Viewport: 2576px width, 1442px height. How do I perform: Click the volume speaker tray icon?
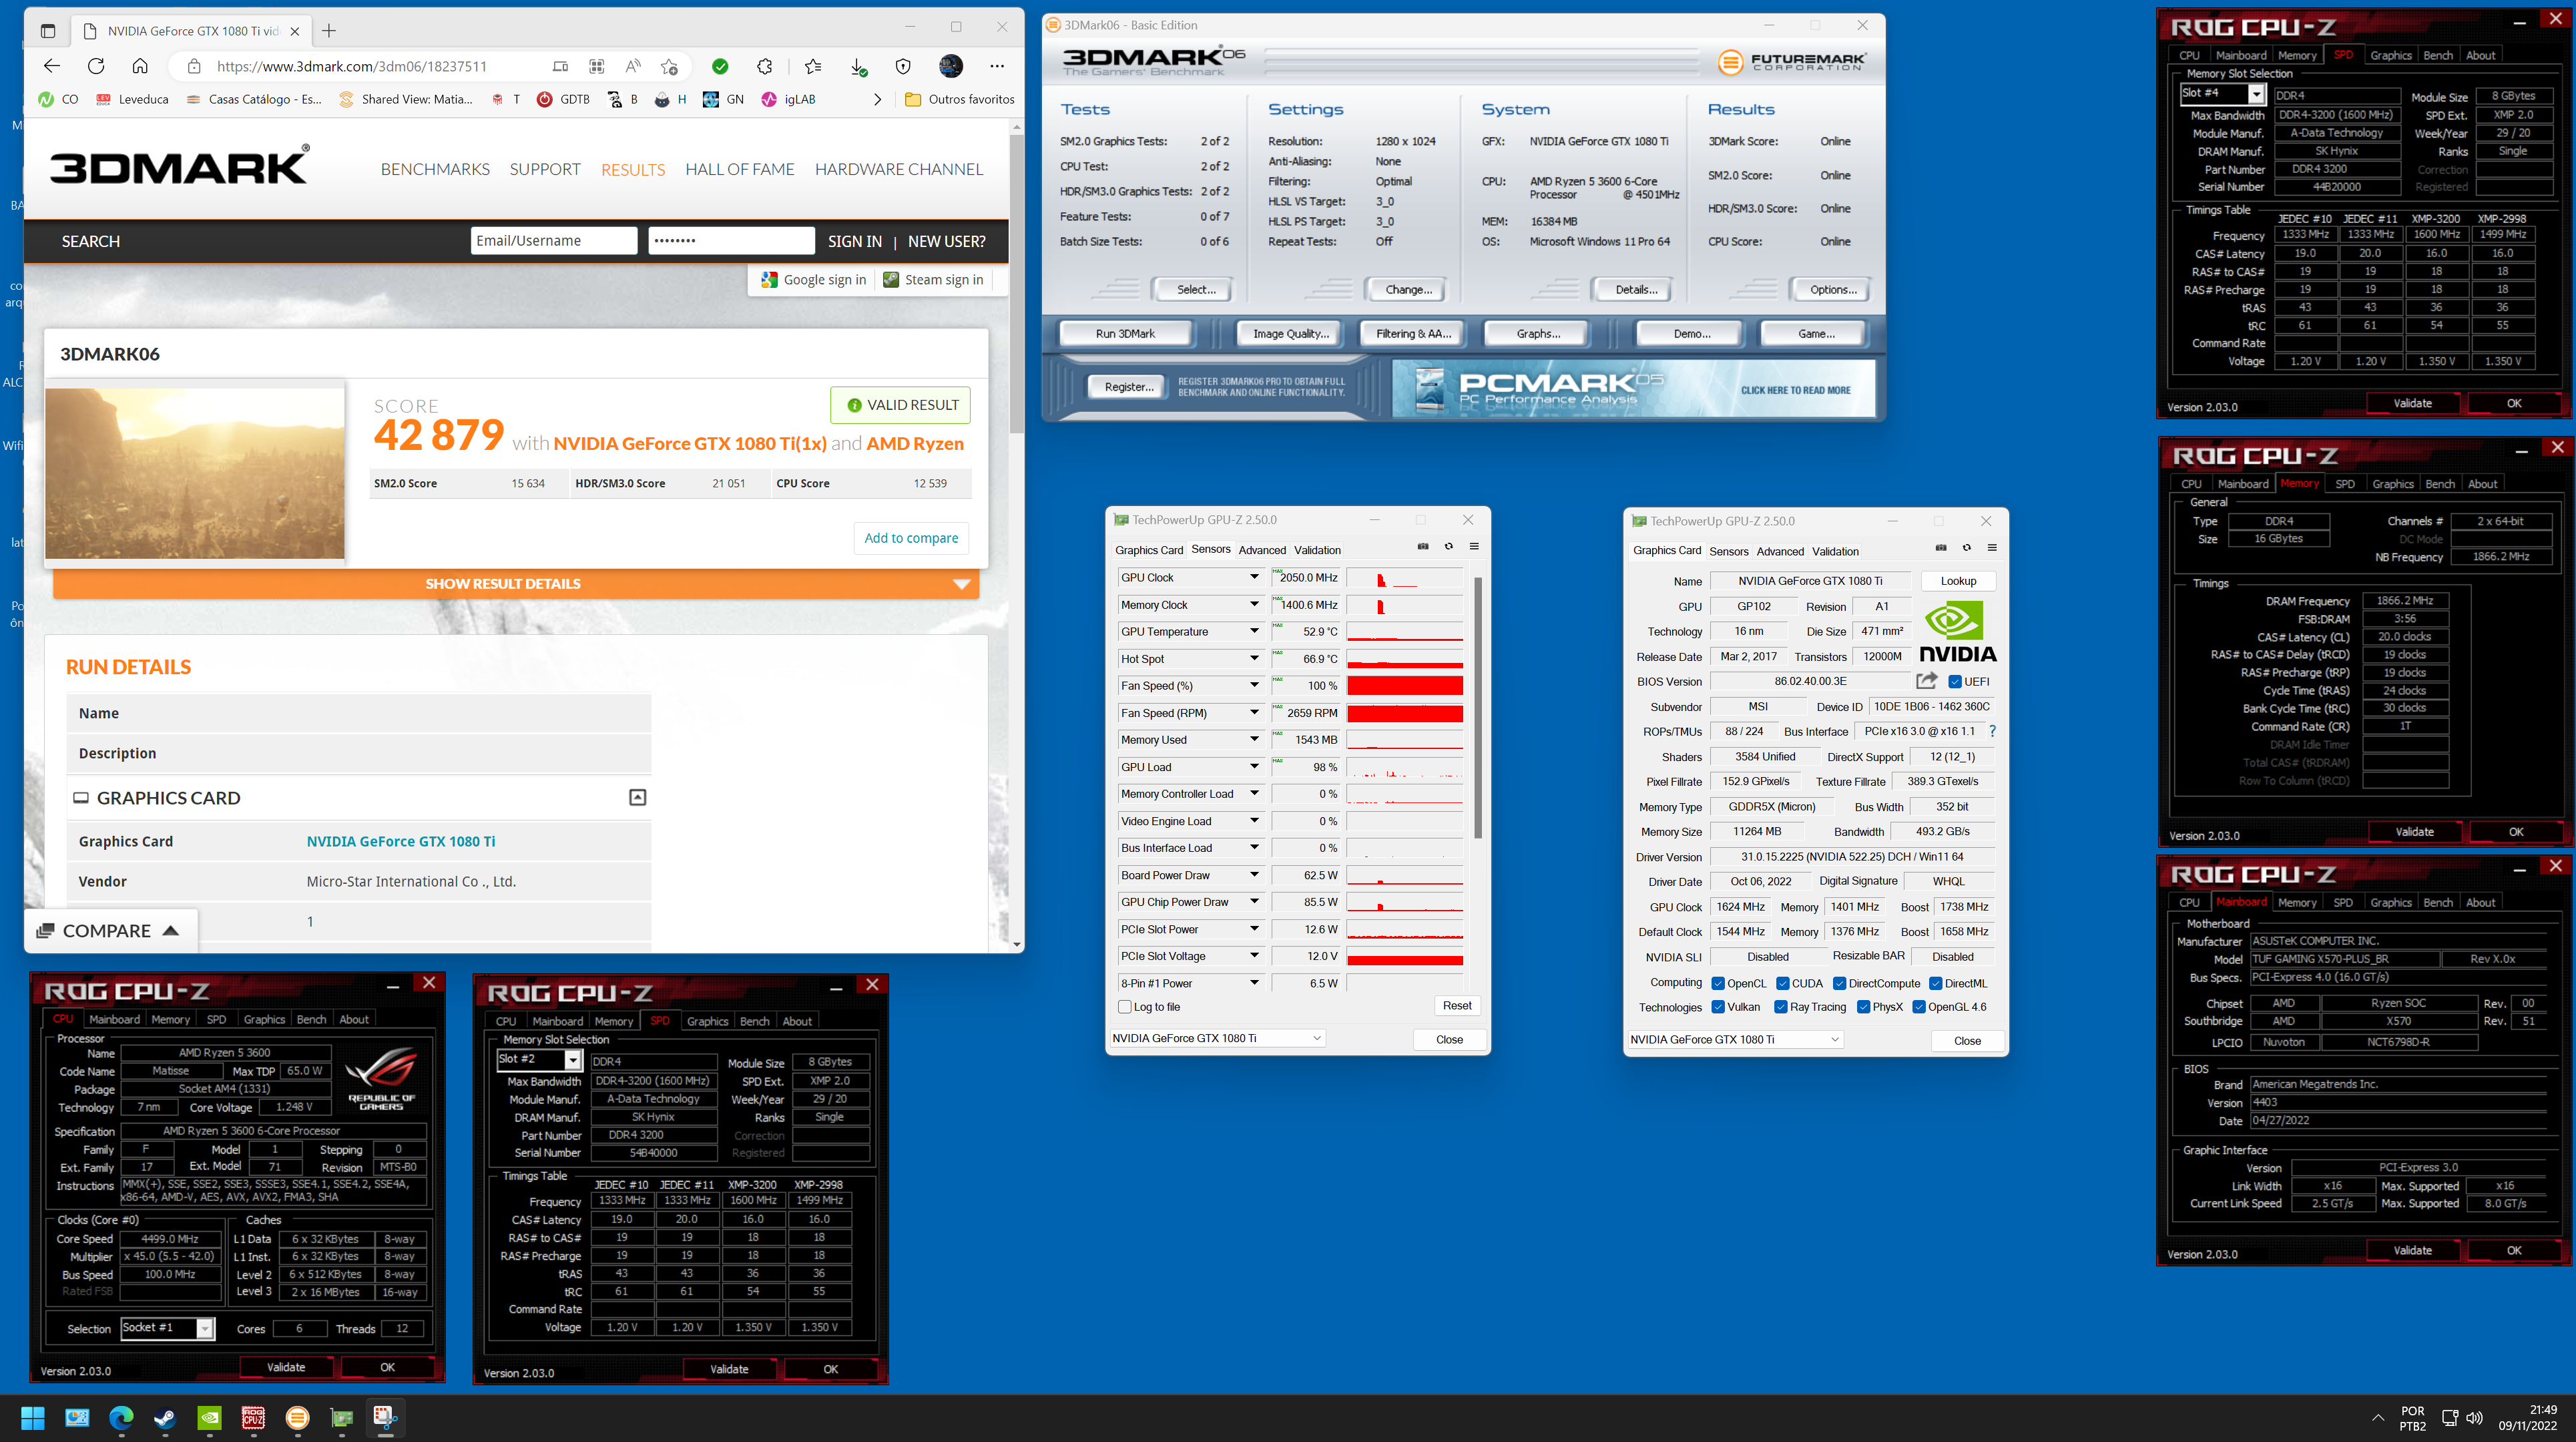[x=2475, y=1417]
